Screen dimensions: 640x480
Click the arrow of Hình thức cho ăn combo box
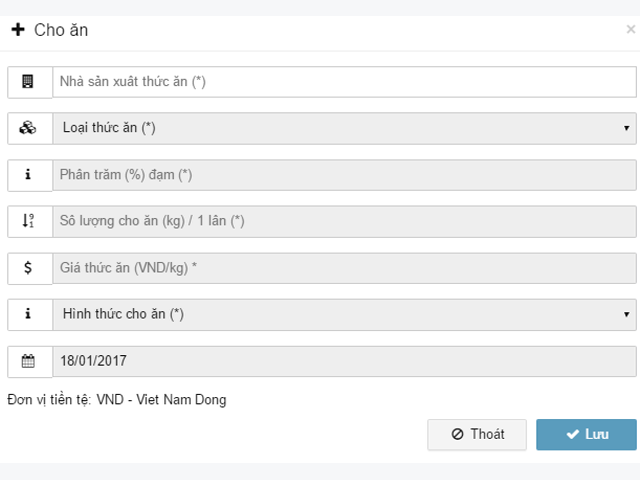626,314
